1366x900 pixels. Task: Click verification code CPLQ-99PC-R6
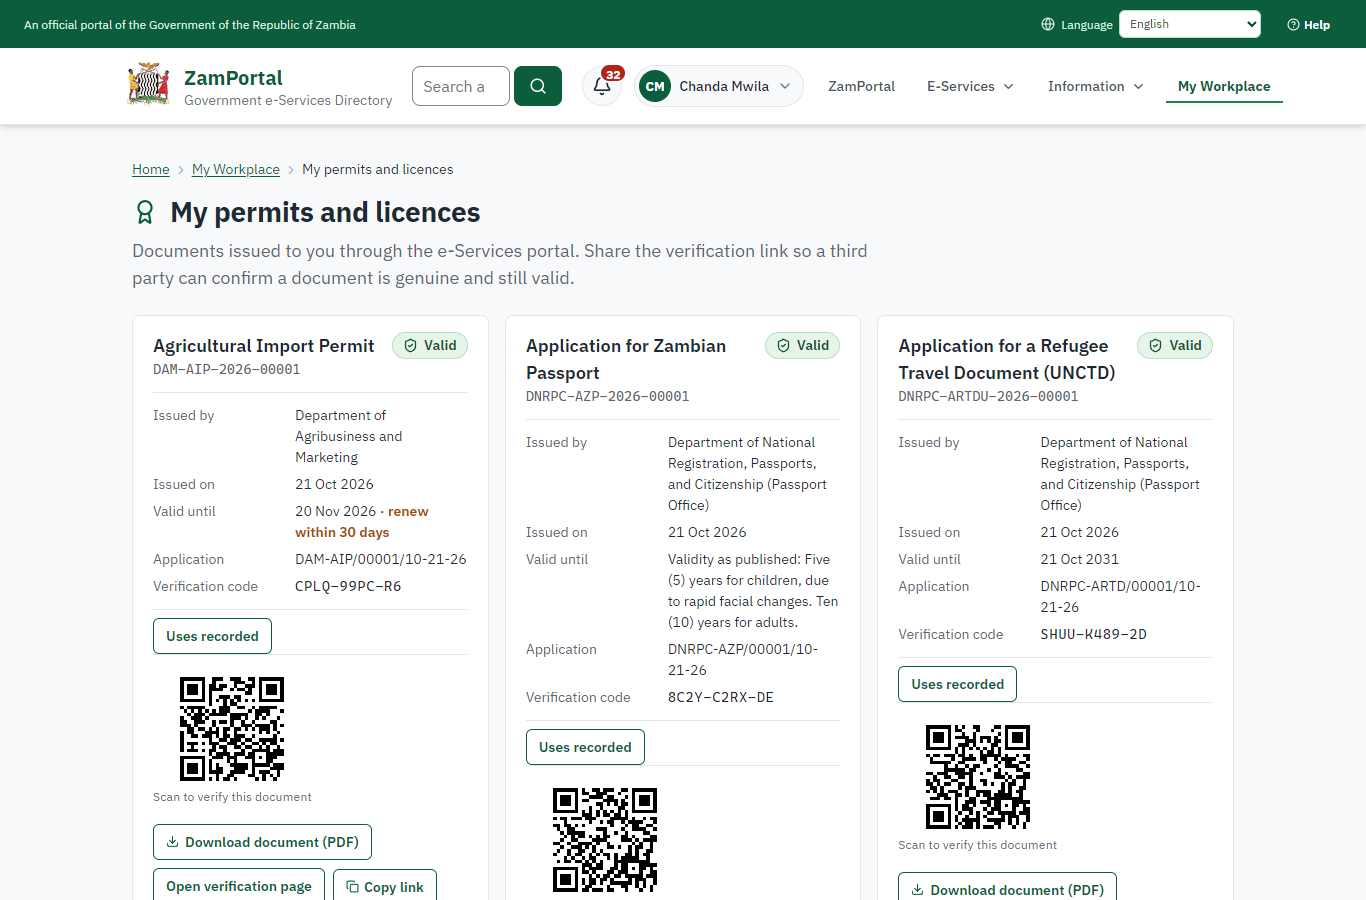click(x=348, y=586)
